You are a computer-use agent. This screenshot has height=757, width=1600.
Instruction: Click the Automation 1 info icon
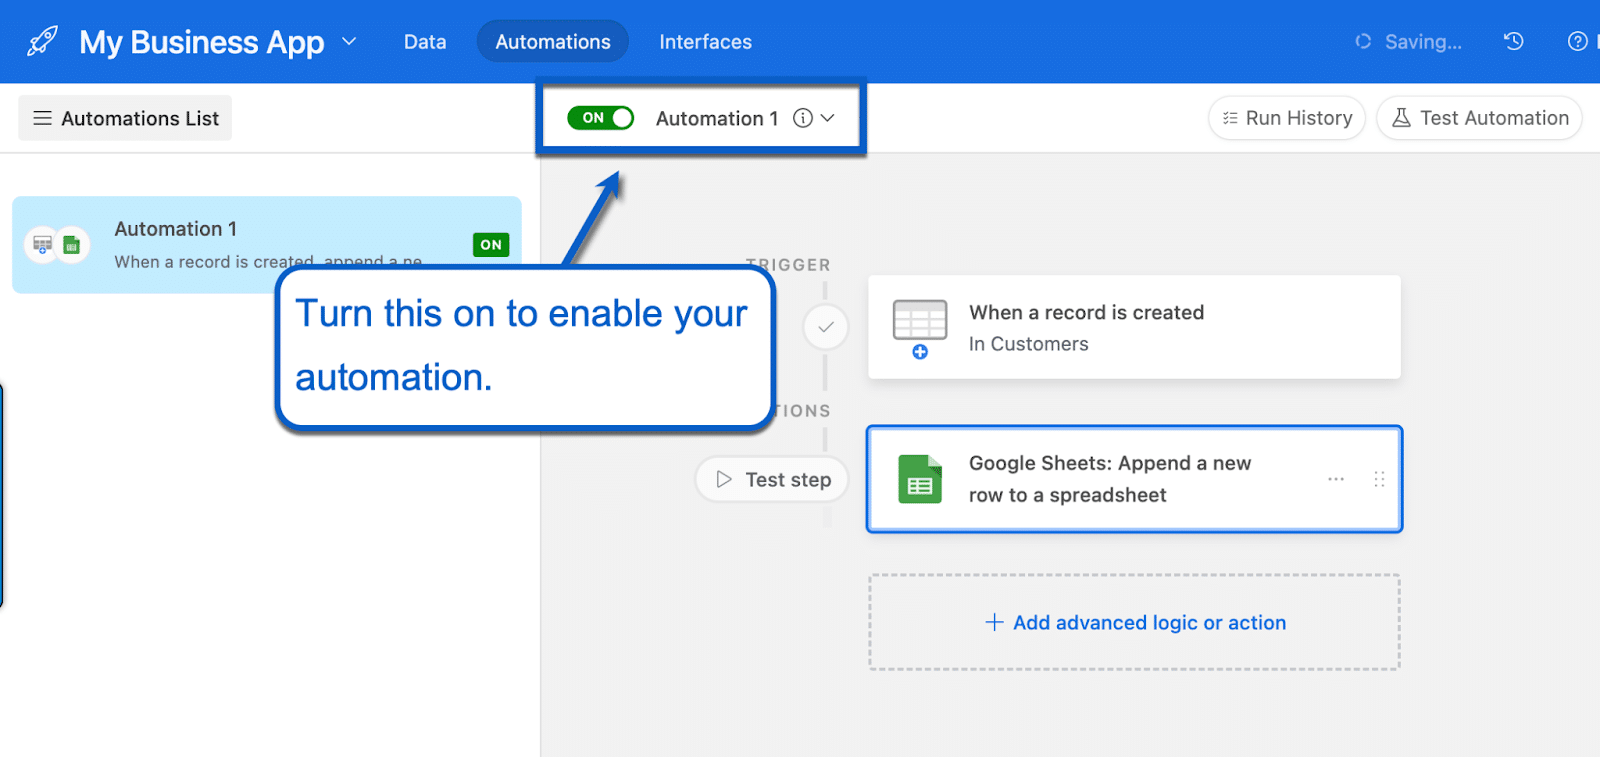(803, 118)
